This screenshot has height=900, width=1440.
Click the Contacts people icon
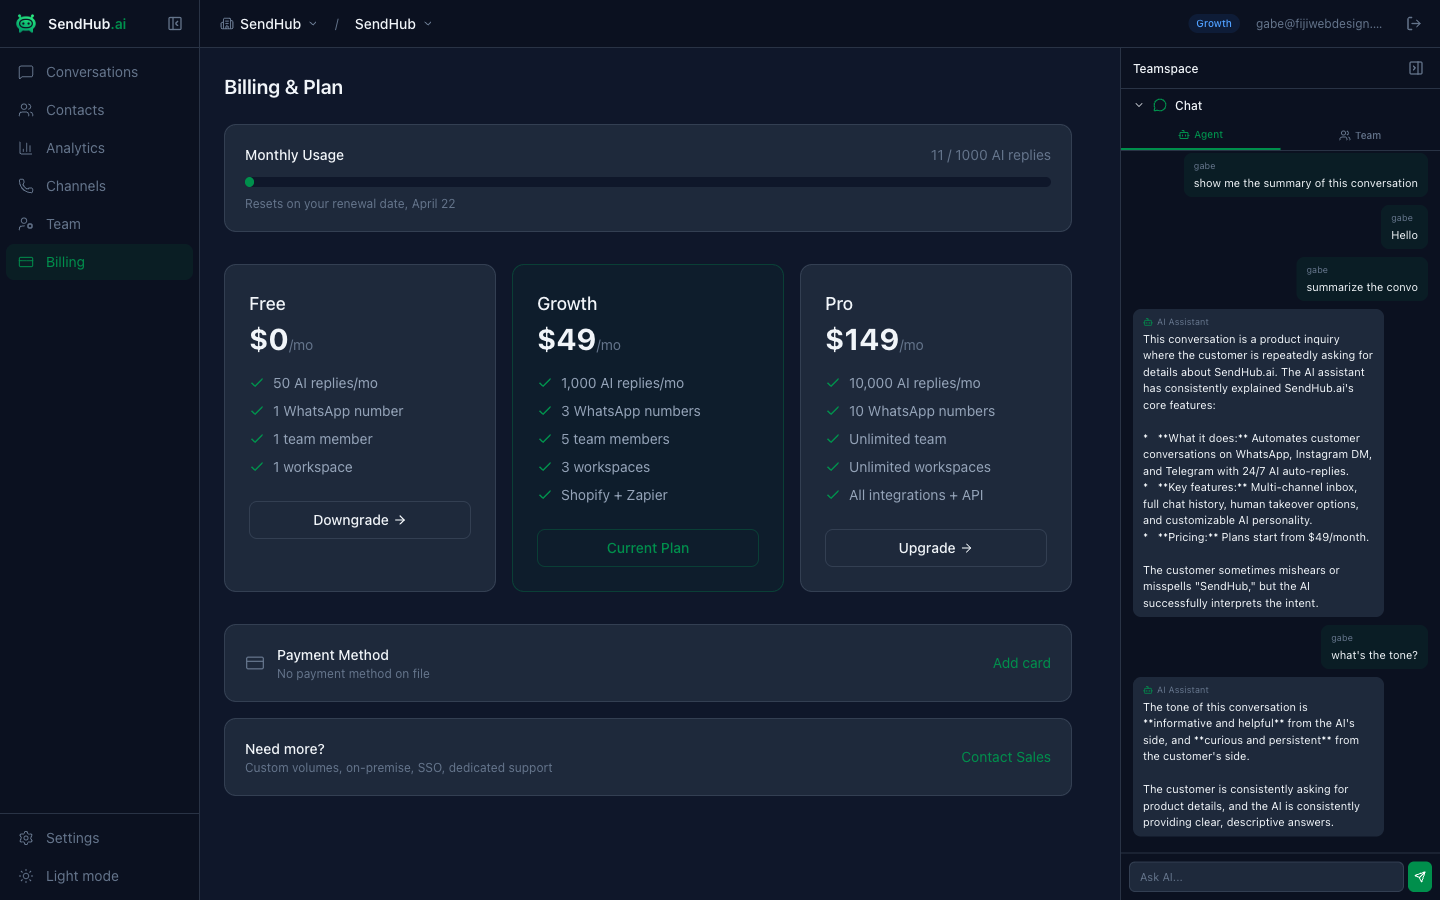[x=26, y=110]
